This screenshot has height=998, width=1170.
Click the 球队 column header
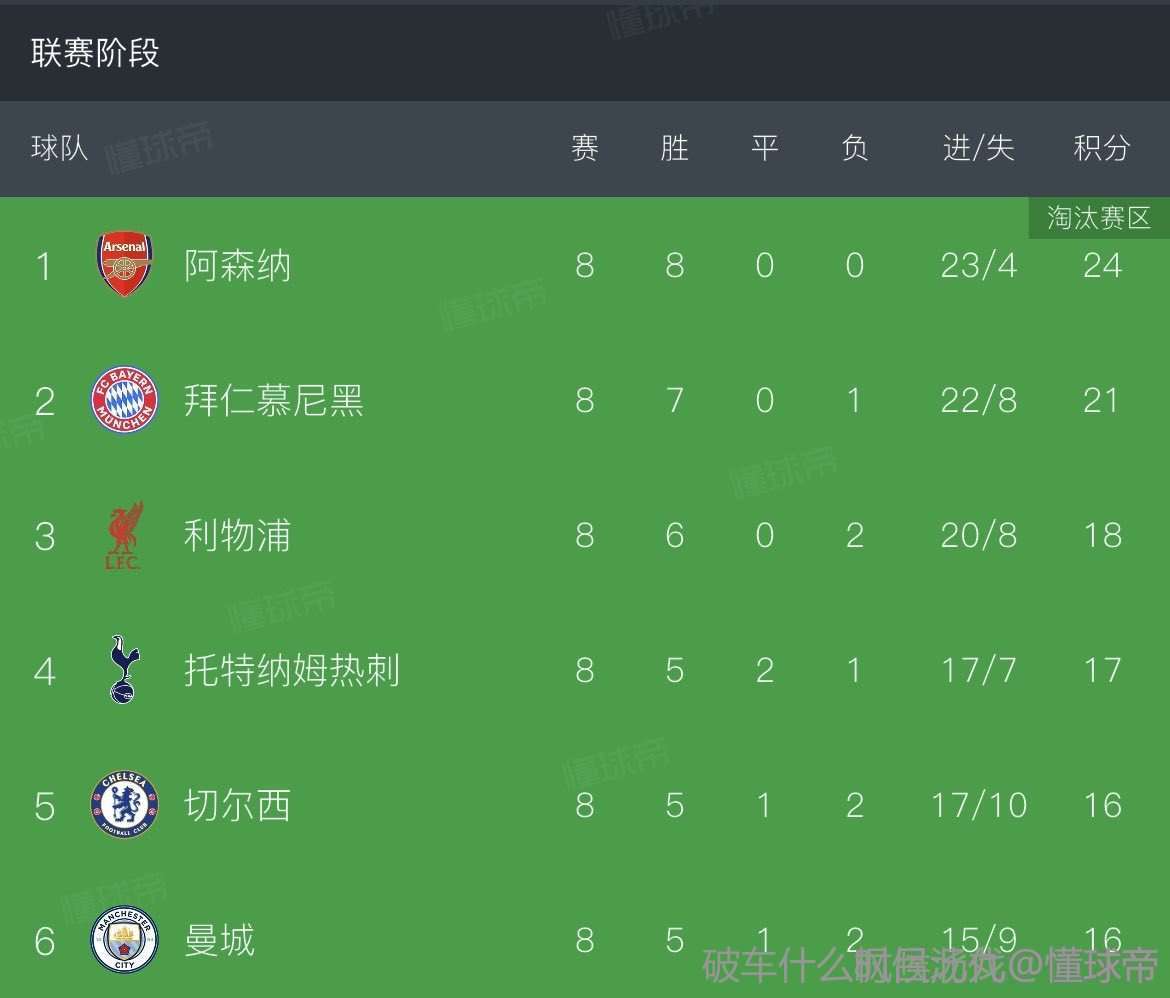pos(60,149)
